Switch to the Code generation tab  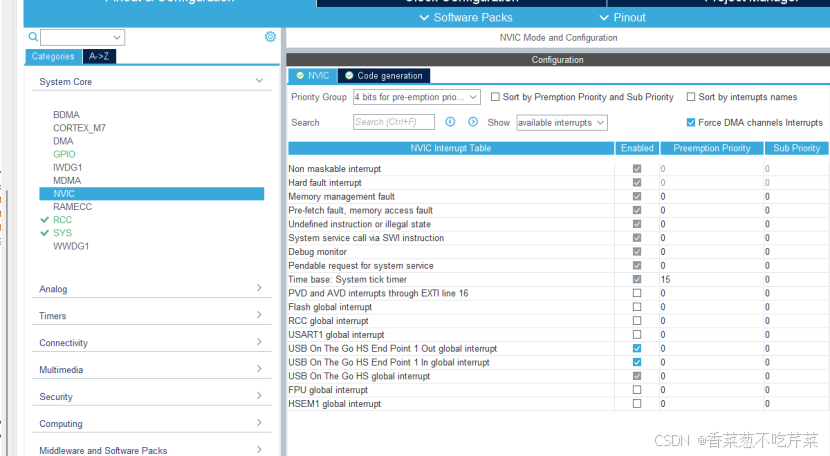(x=384, y=76)
